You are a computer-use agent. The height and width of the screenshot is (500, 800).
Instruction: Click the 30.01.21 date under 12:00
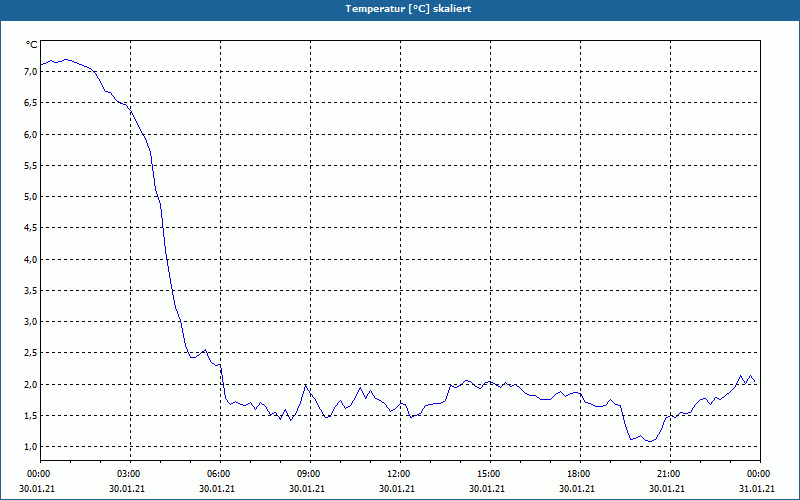pyautogui.click(x=397, y=489)
